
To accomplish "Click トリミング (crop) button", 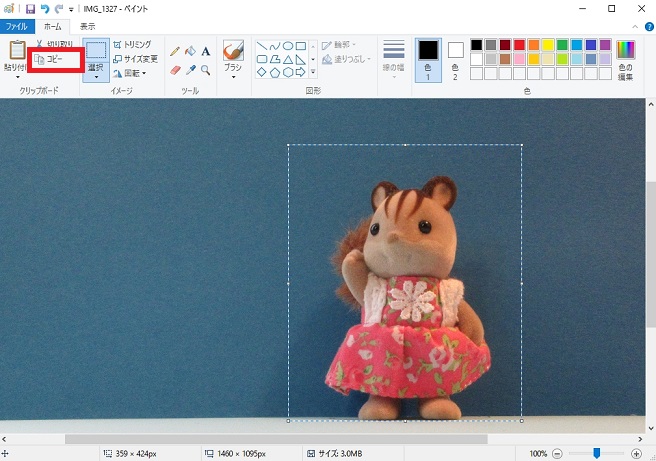I will [132, 44].
